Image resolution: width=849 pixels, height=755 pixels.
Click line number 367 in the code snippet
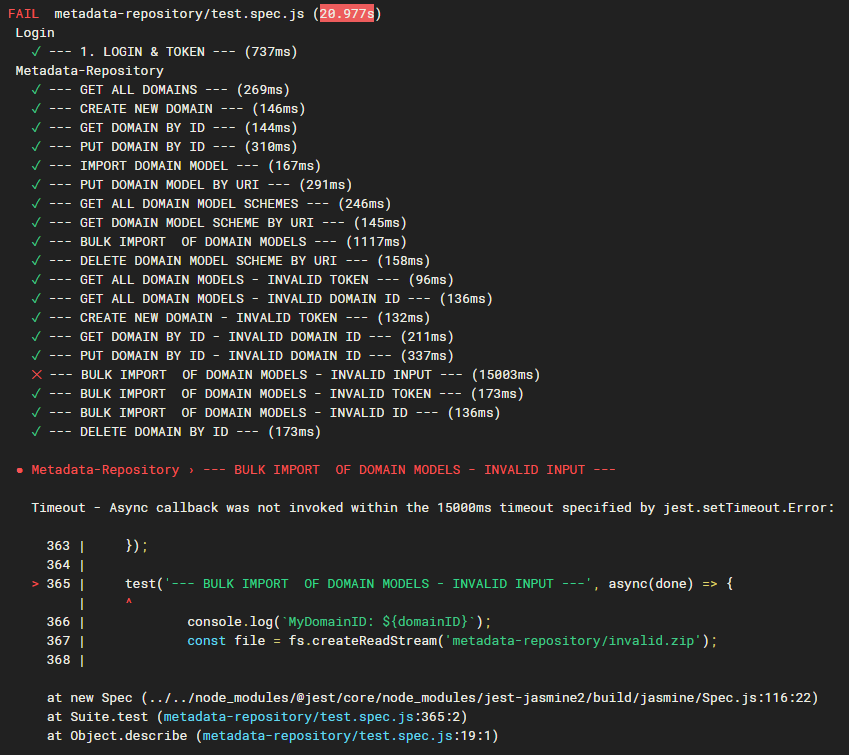tap(56, 640)
